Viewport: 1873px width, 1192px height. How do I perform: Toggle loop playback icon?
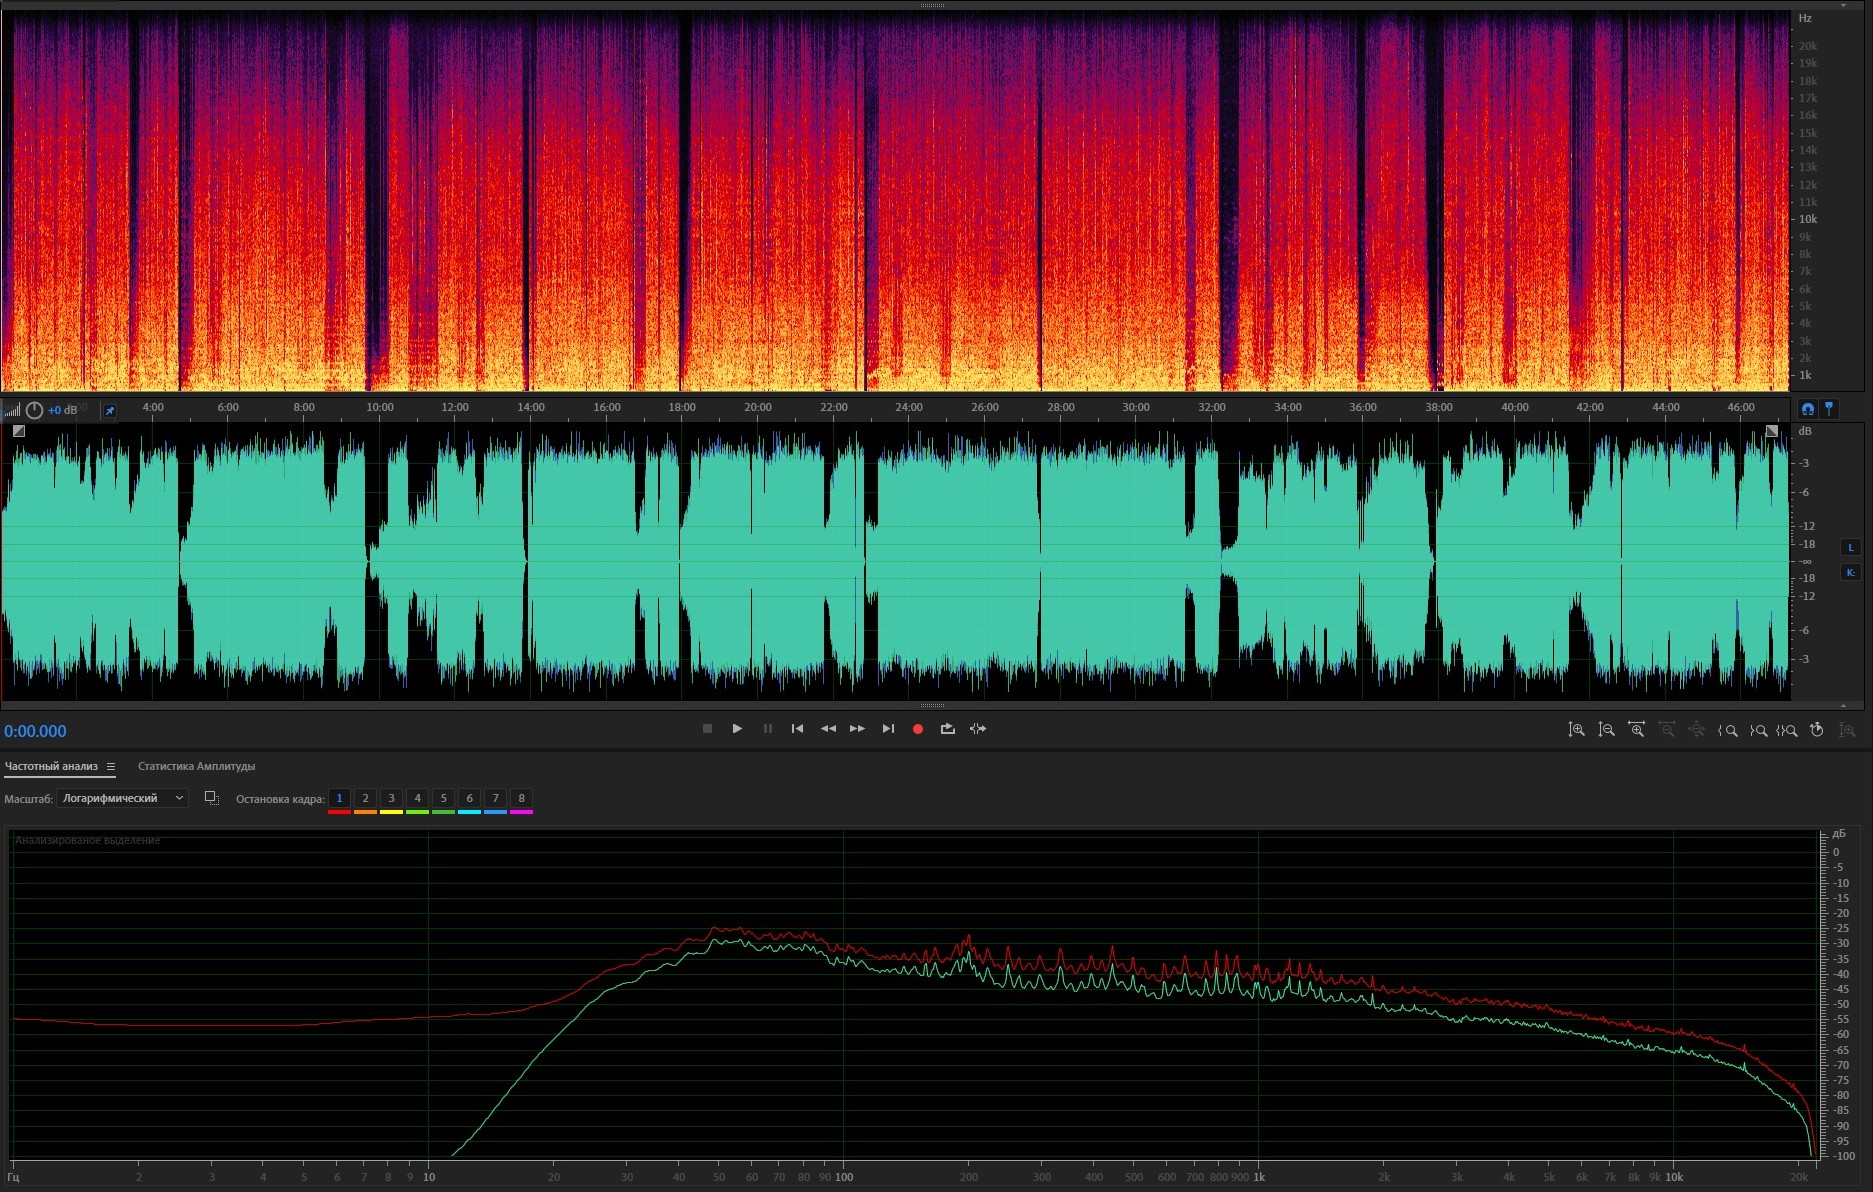947,729
